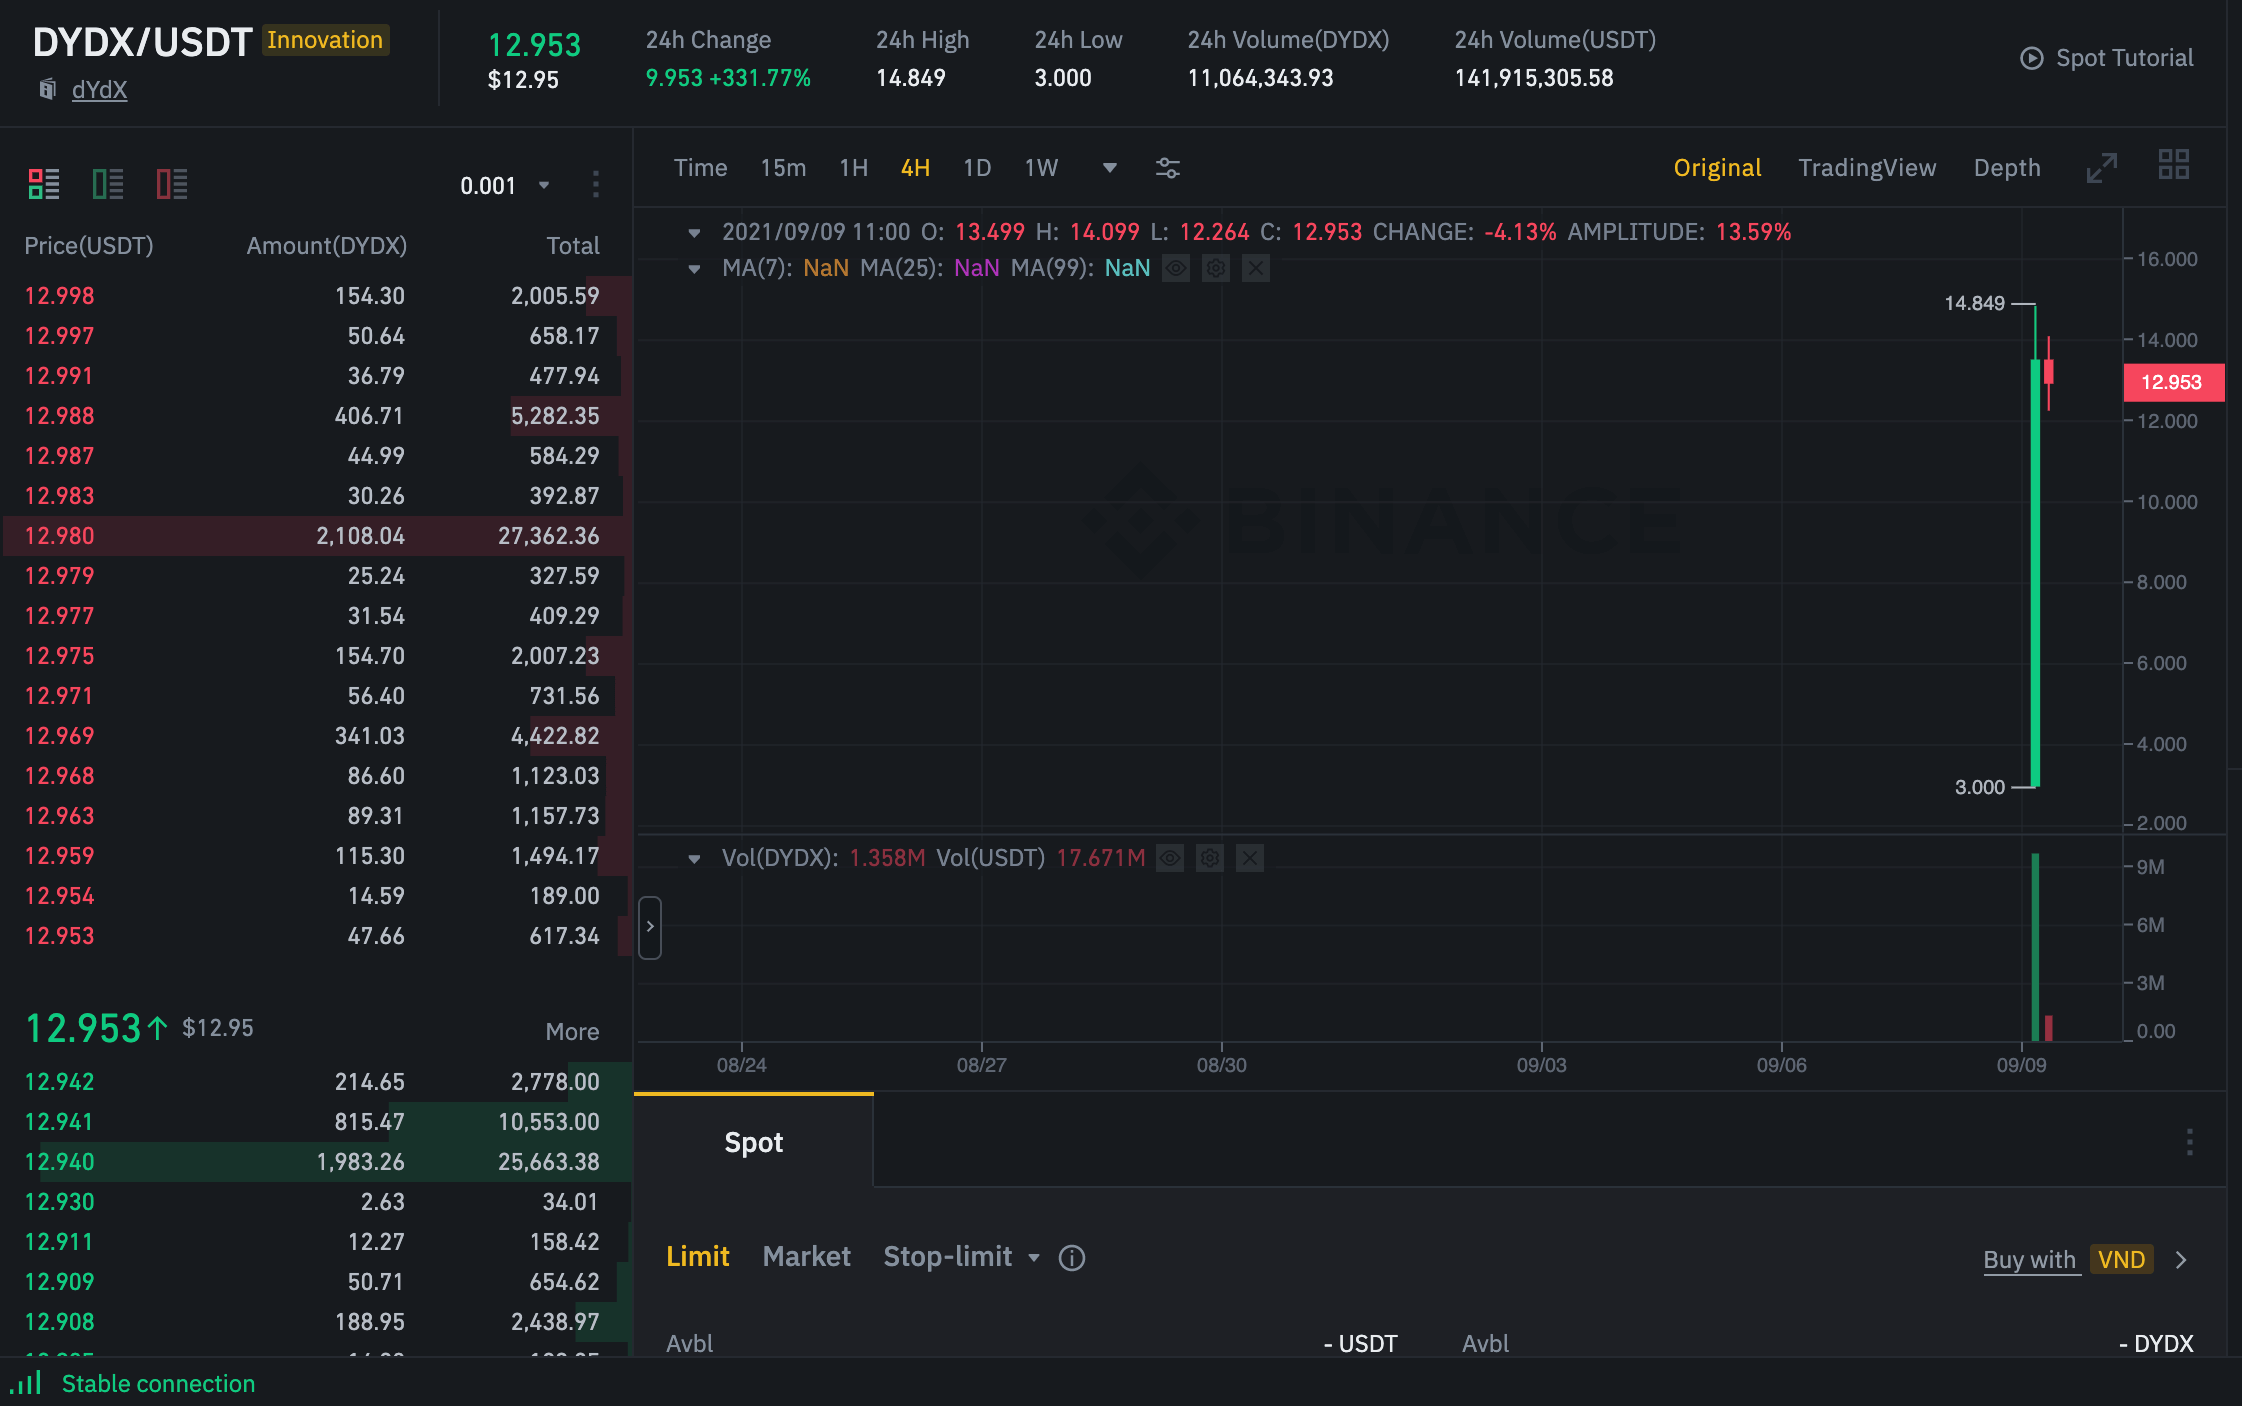Switch to the combined order book view icon
The width and height of the screenshot is (2242, 1406).
click(x=44, y=183)
